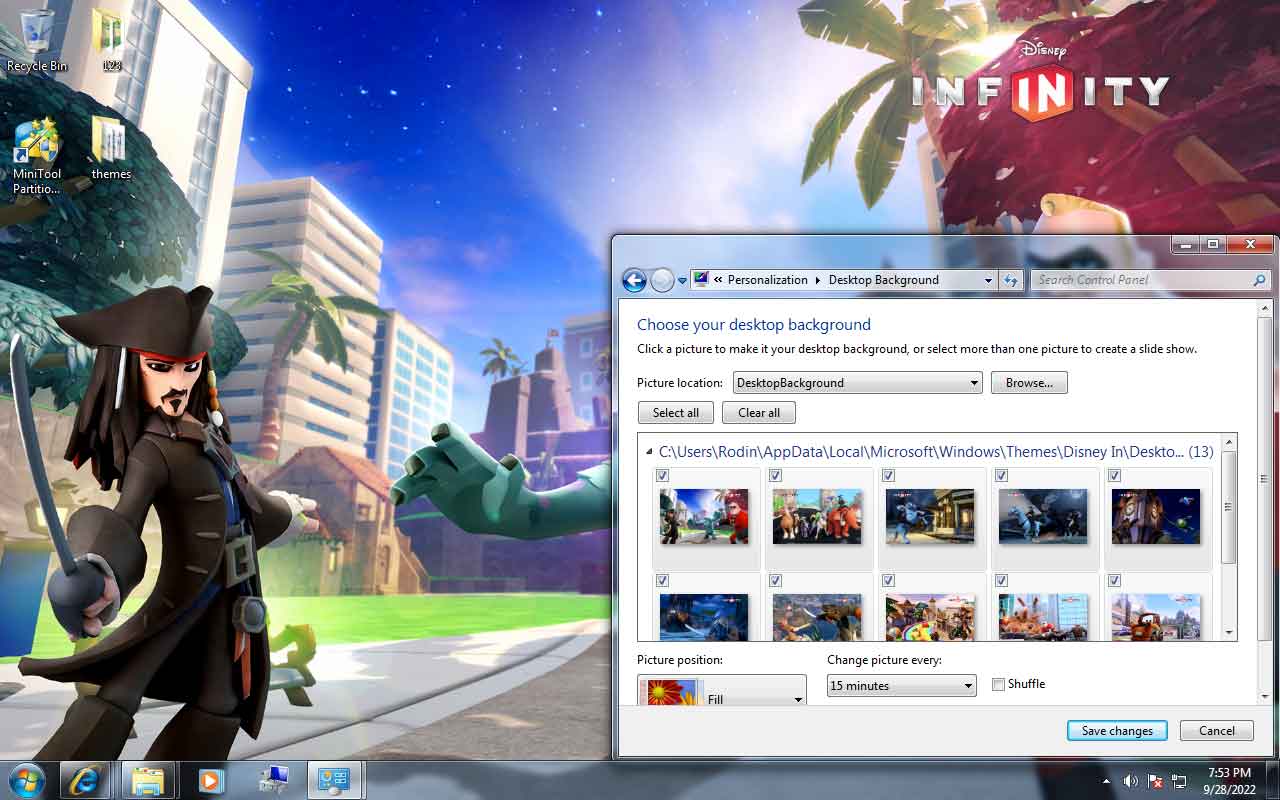
Task: Select MiniTool Partition Wizard shortcut
Action: (x=37, y=156)
